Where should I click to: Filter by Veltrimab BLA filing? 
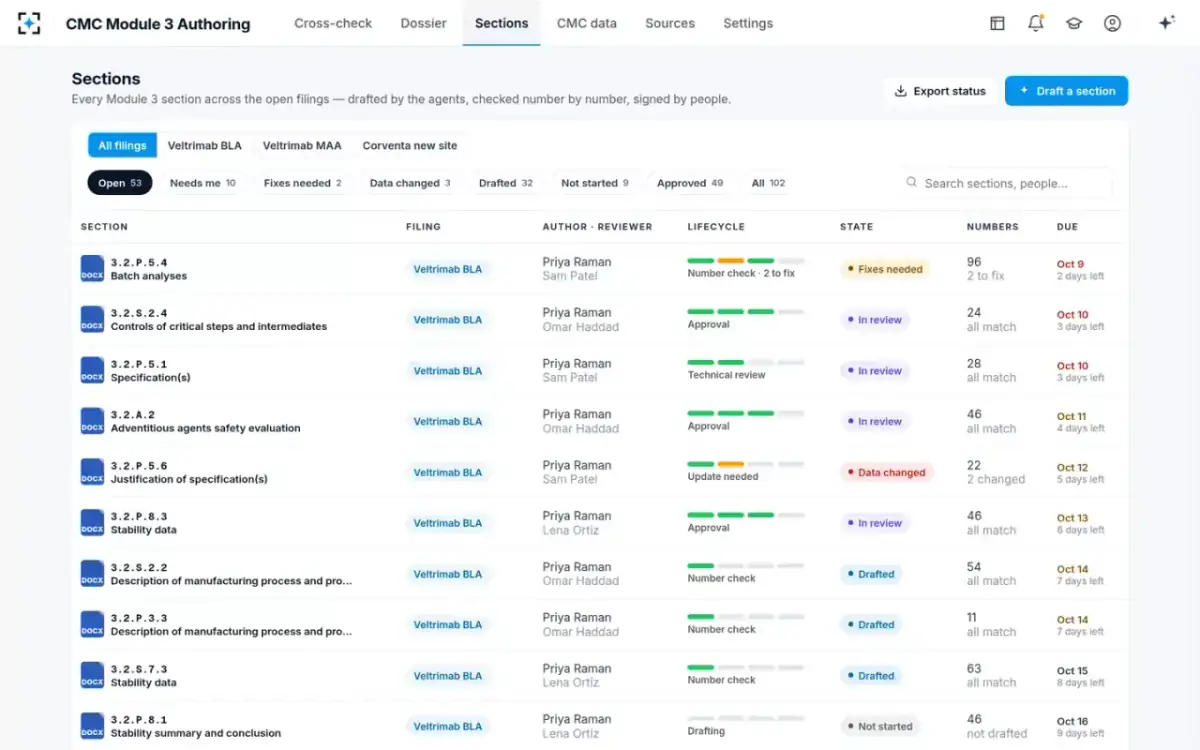coord(205,146)
